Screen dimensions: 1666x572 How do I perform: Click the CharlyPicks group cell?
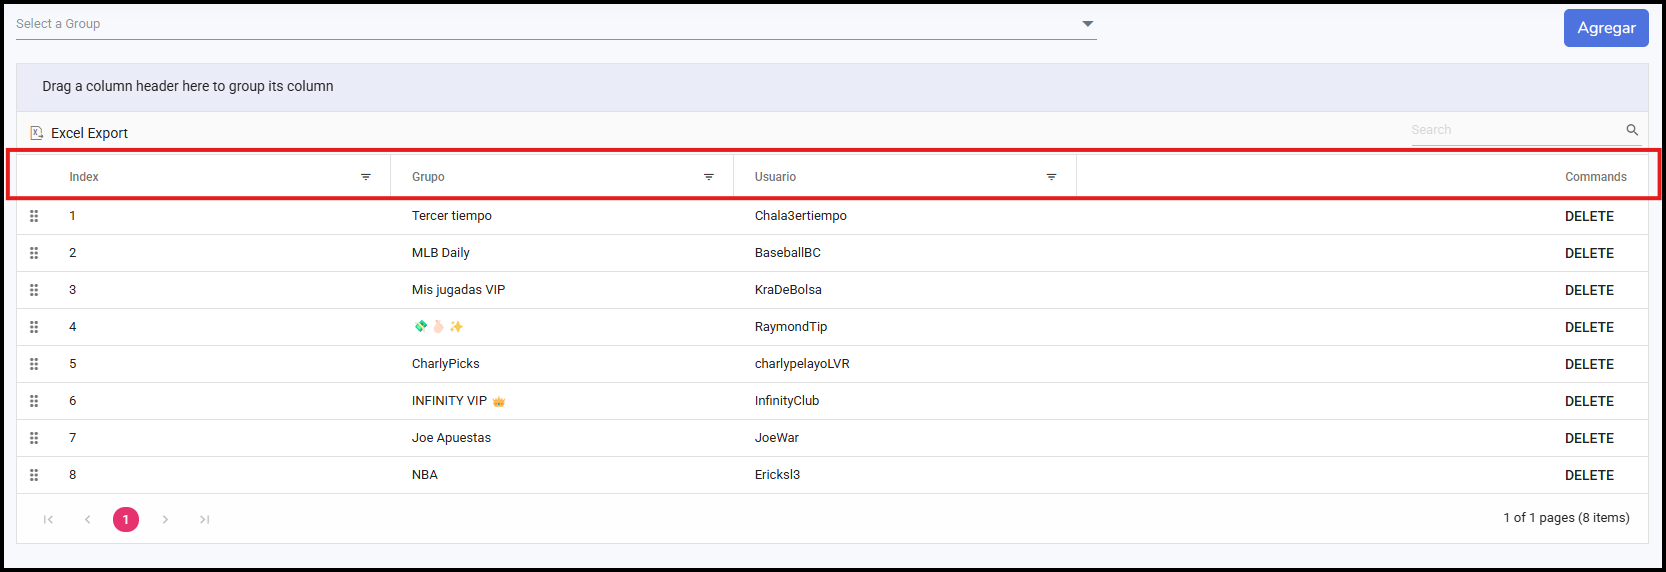tap(446, 364)
